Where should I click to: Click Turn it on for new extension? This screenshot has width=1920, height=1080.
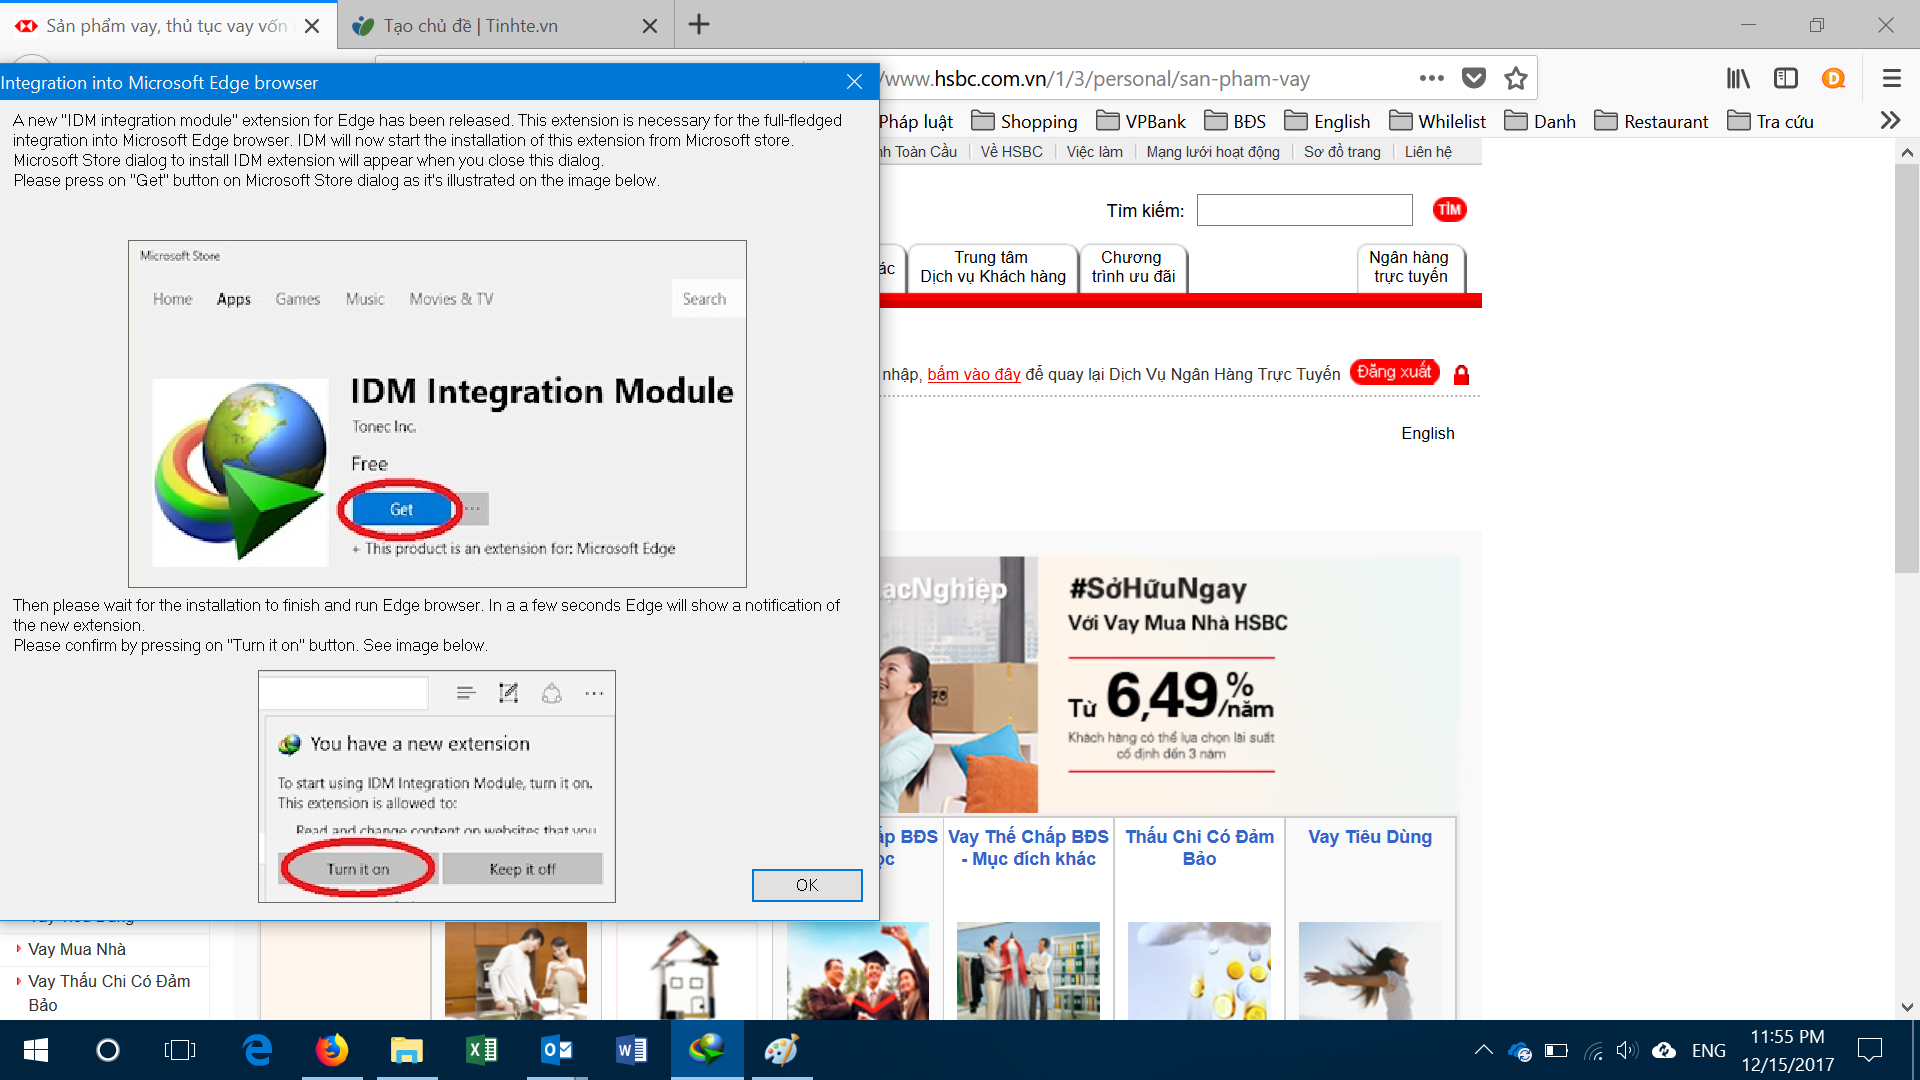coord(356,869)
